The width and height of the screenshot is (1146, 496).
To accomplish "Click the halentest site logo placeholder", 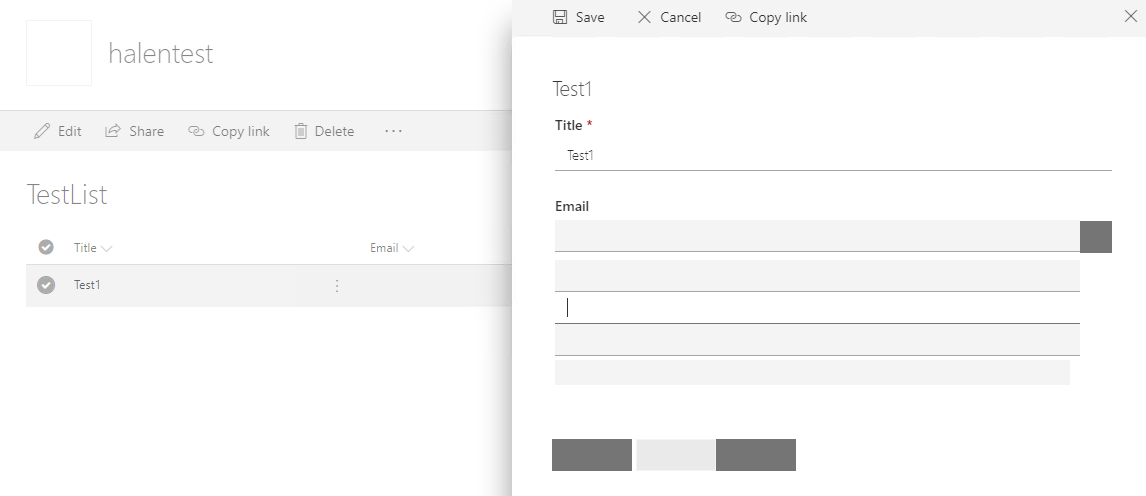I will point(58,53).
